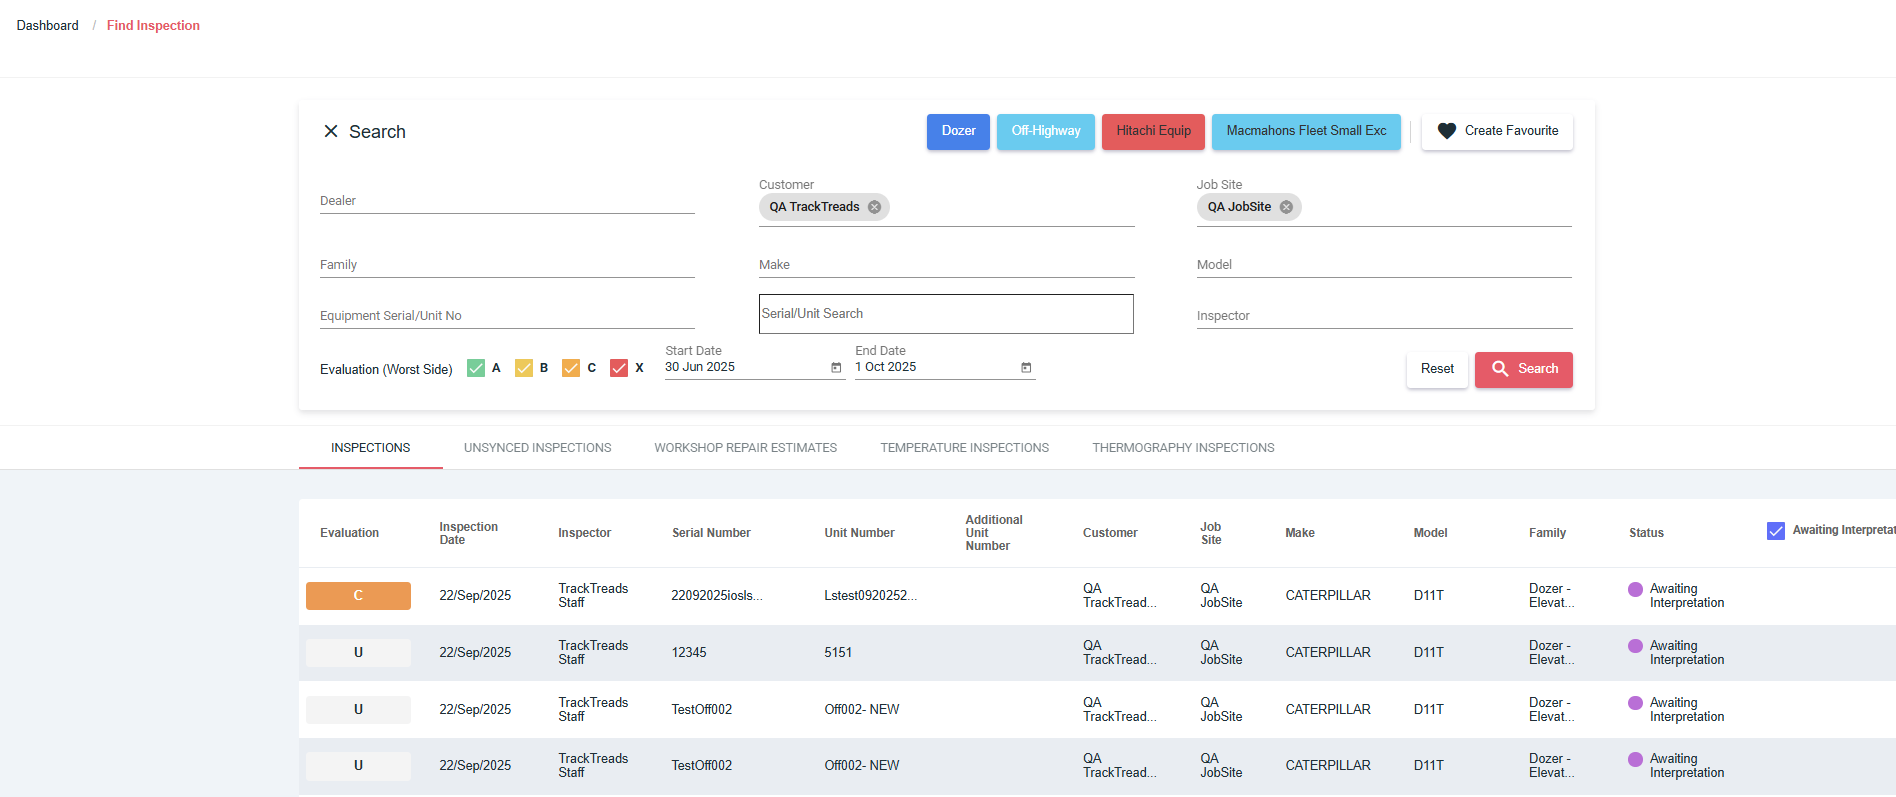Uncheck the Awaiting Interpretation checkbox
This screenshot has height=797, width=1896.
(1776, 531)
